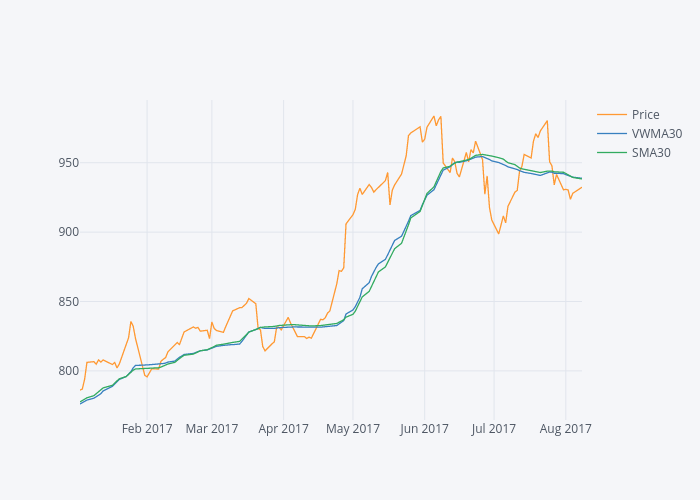The image size is (700, 500).
Task: Click the Price line's lowest dip in July 2017
Action: pos(498,235)
